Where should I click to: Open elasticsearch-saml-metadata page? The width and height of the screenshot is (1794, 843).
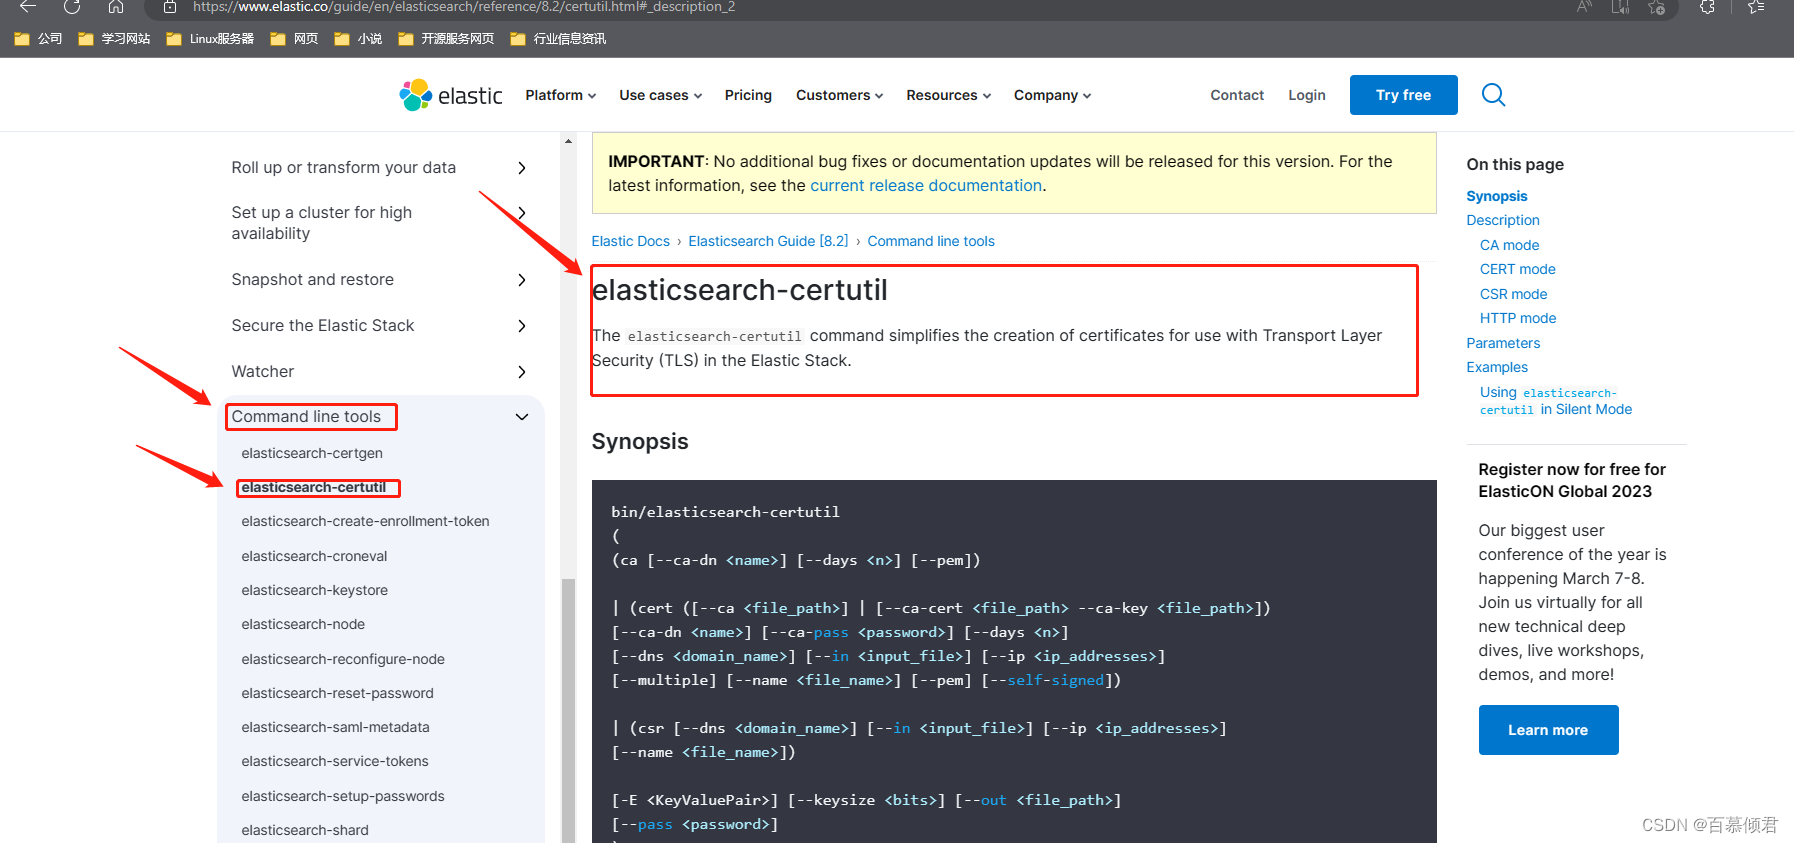point(335,727)
